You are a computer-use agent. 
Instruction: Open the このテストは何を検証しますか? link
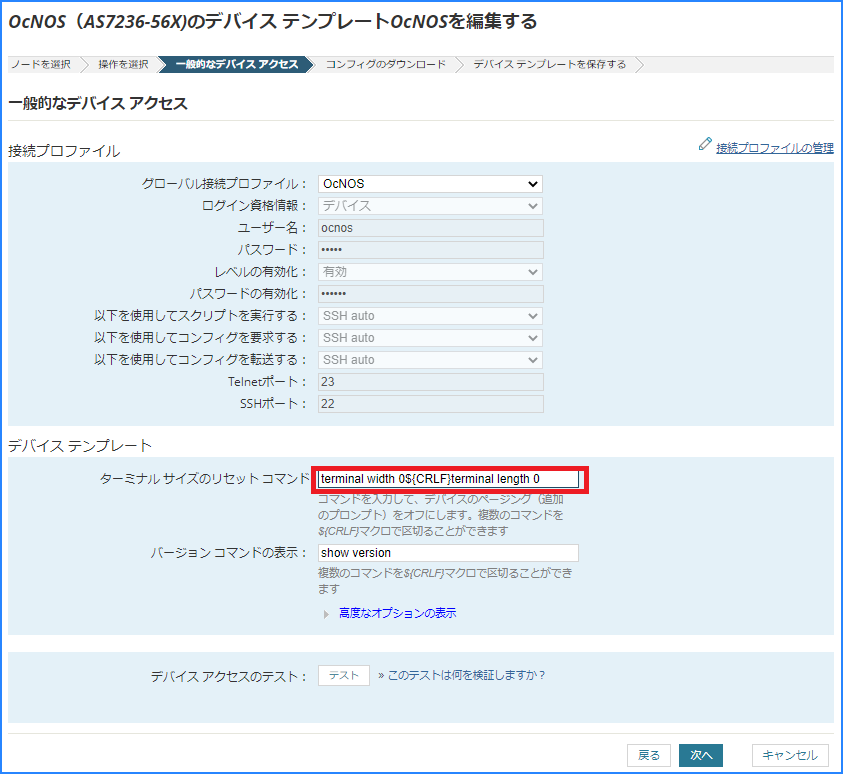point(466,676)
